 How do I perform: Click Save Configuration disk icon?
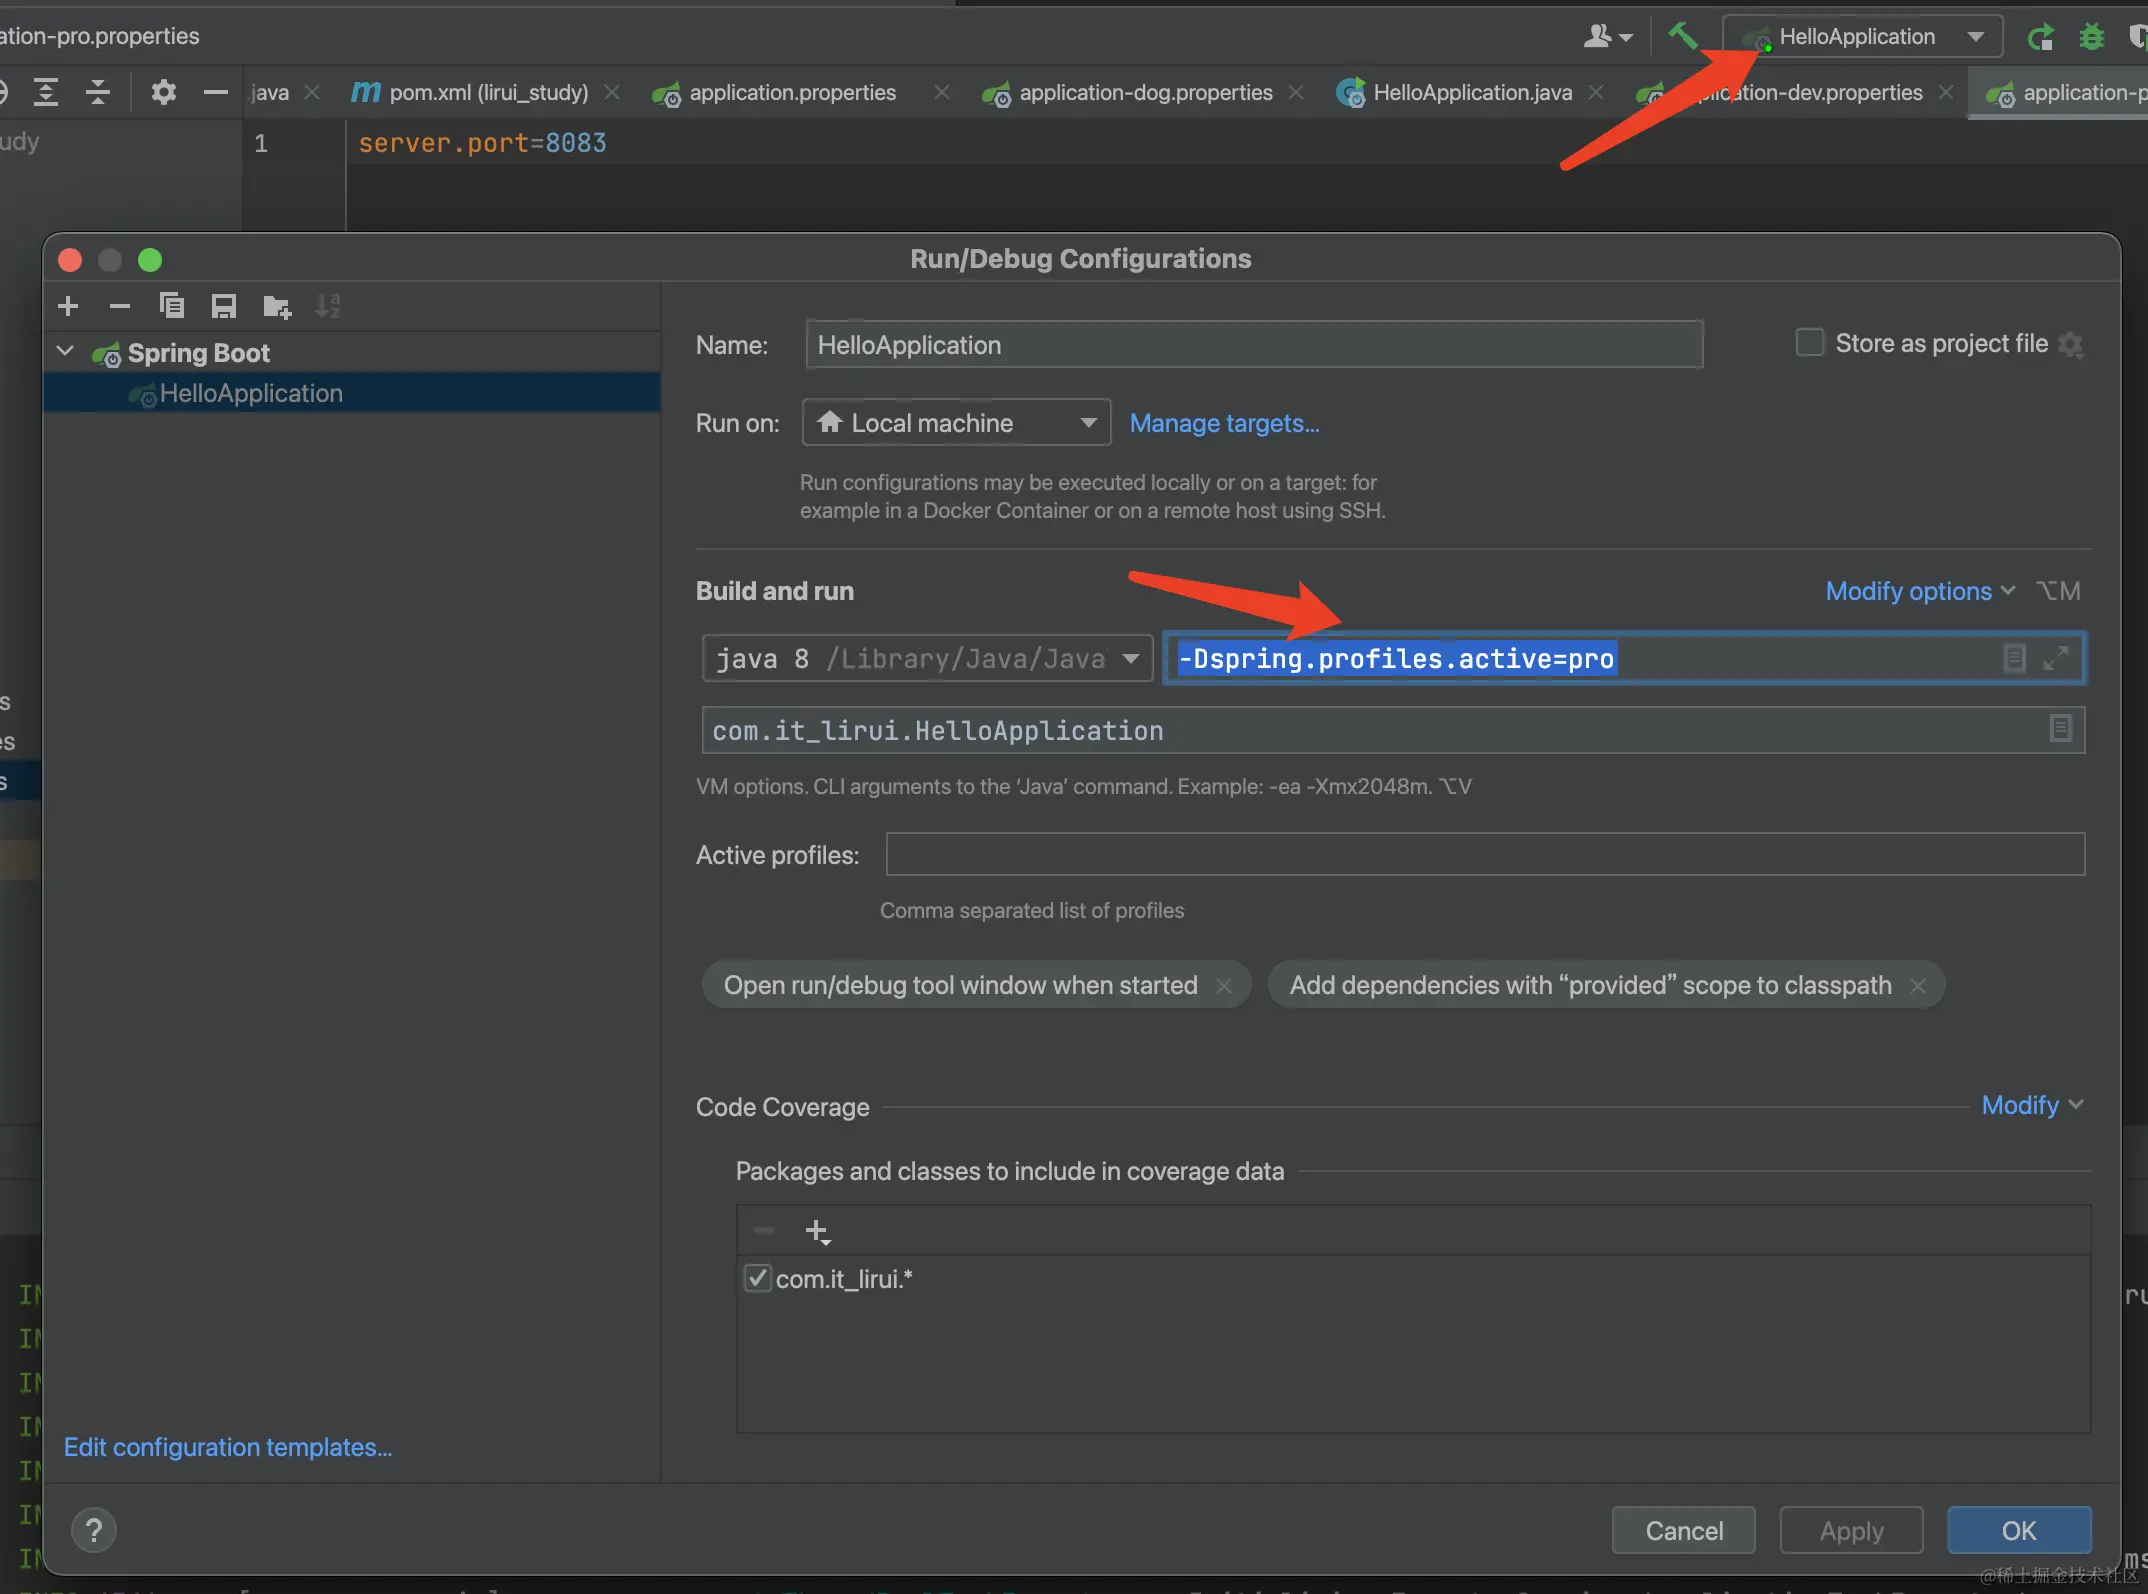pyautogui.click(x=224, y=306)
